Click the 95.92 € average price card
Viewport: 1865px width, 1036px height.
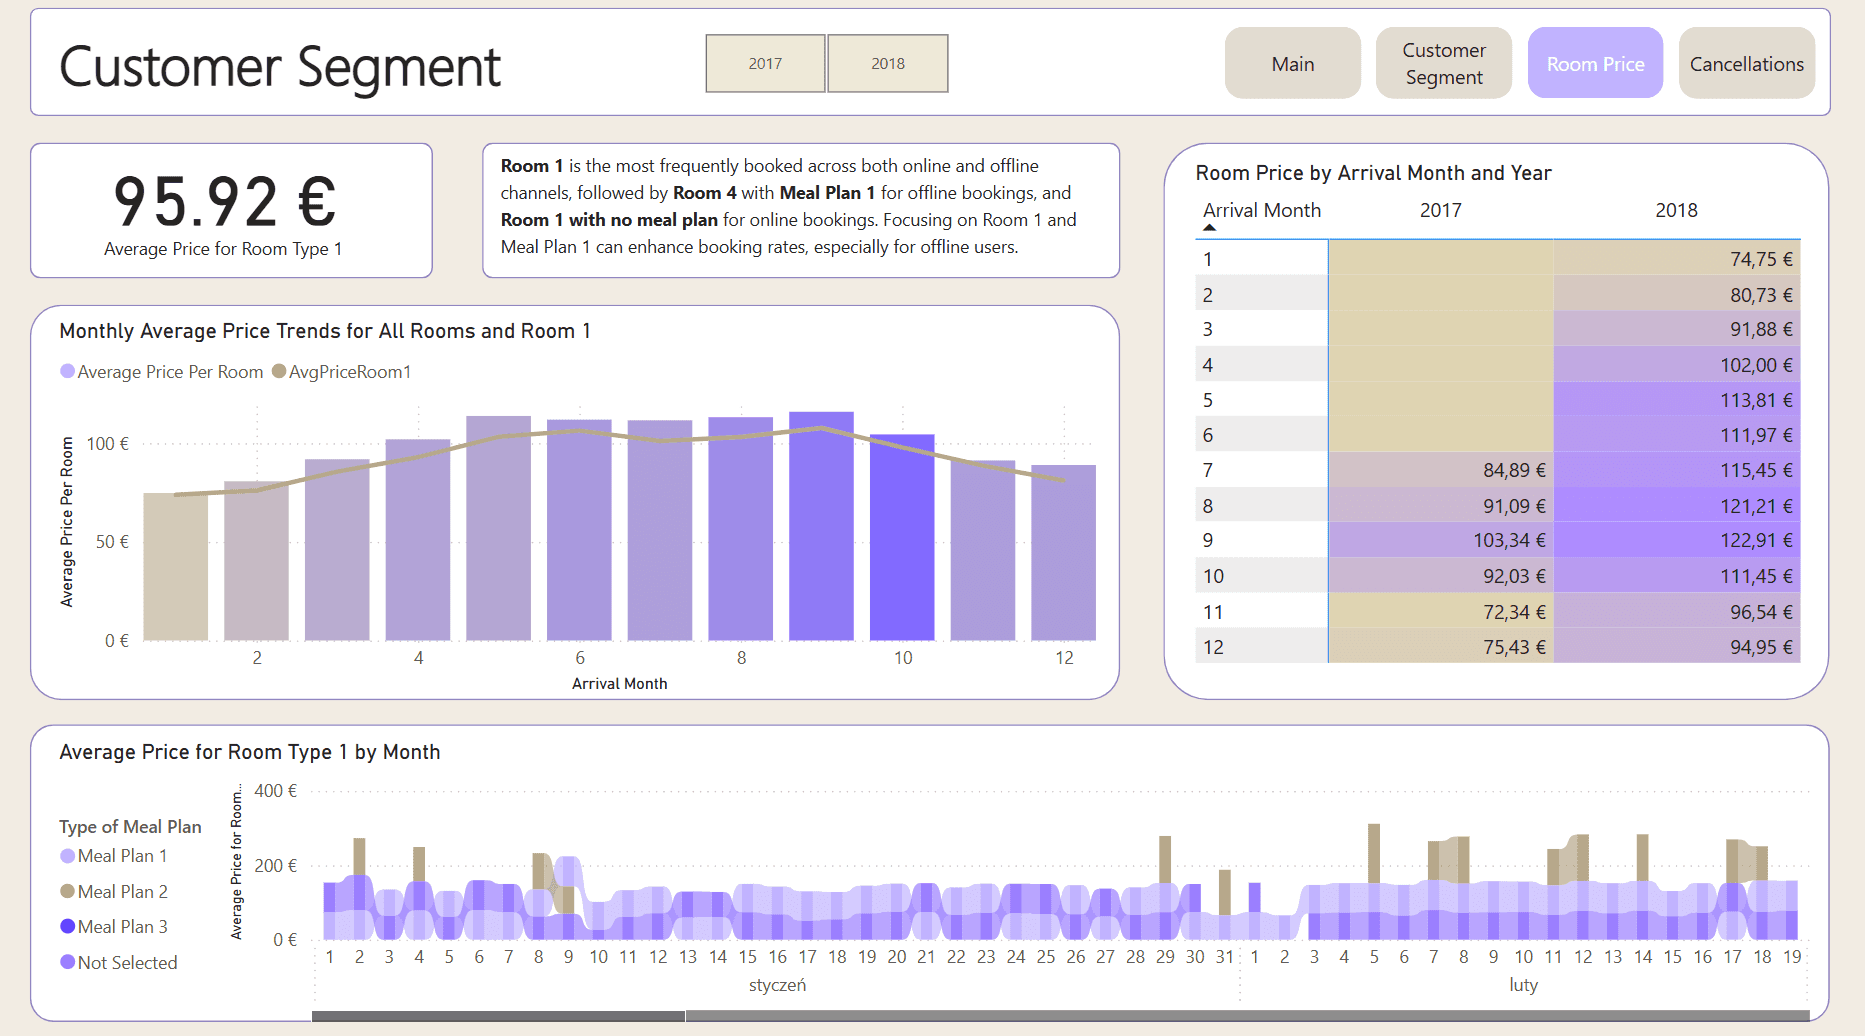[x=231, y=210]
